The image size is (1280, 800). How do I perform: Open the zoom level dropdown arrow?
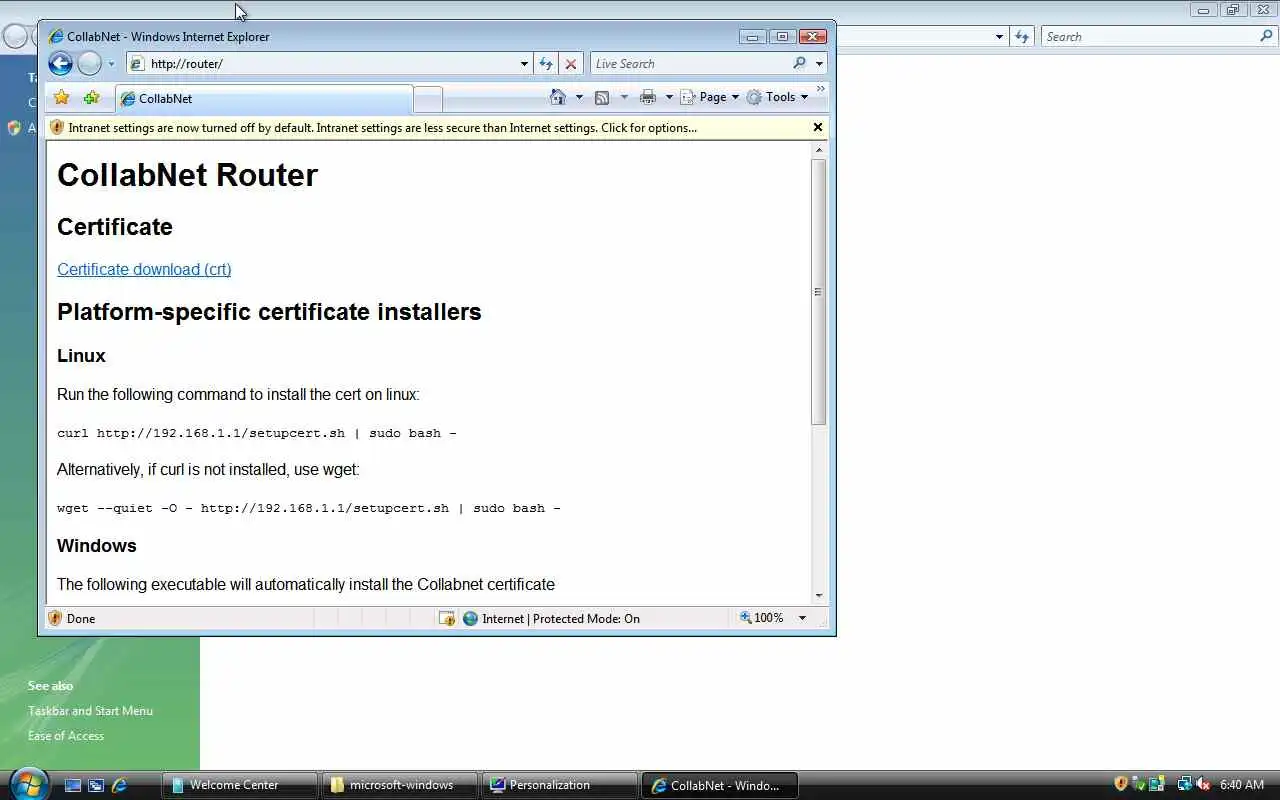(x=802, y=618)
